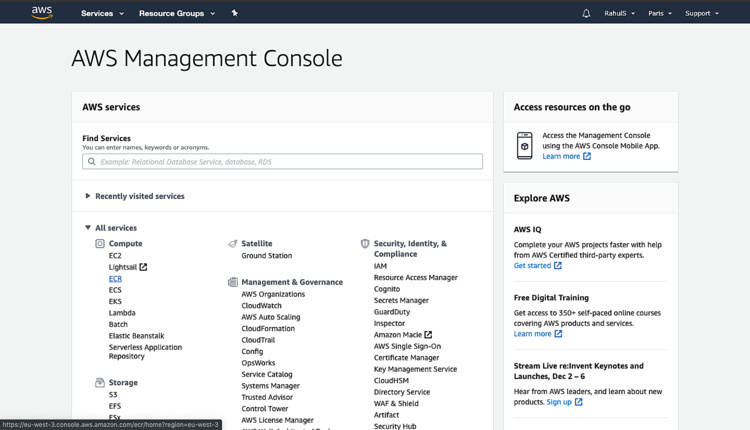Click Learn more under mobile app
This screenshot has height=430, width=750.
(561, 156)
